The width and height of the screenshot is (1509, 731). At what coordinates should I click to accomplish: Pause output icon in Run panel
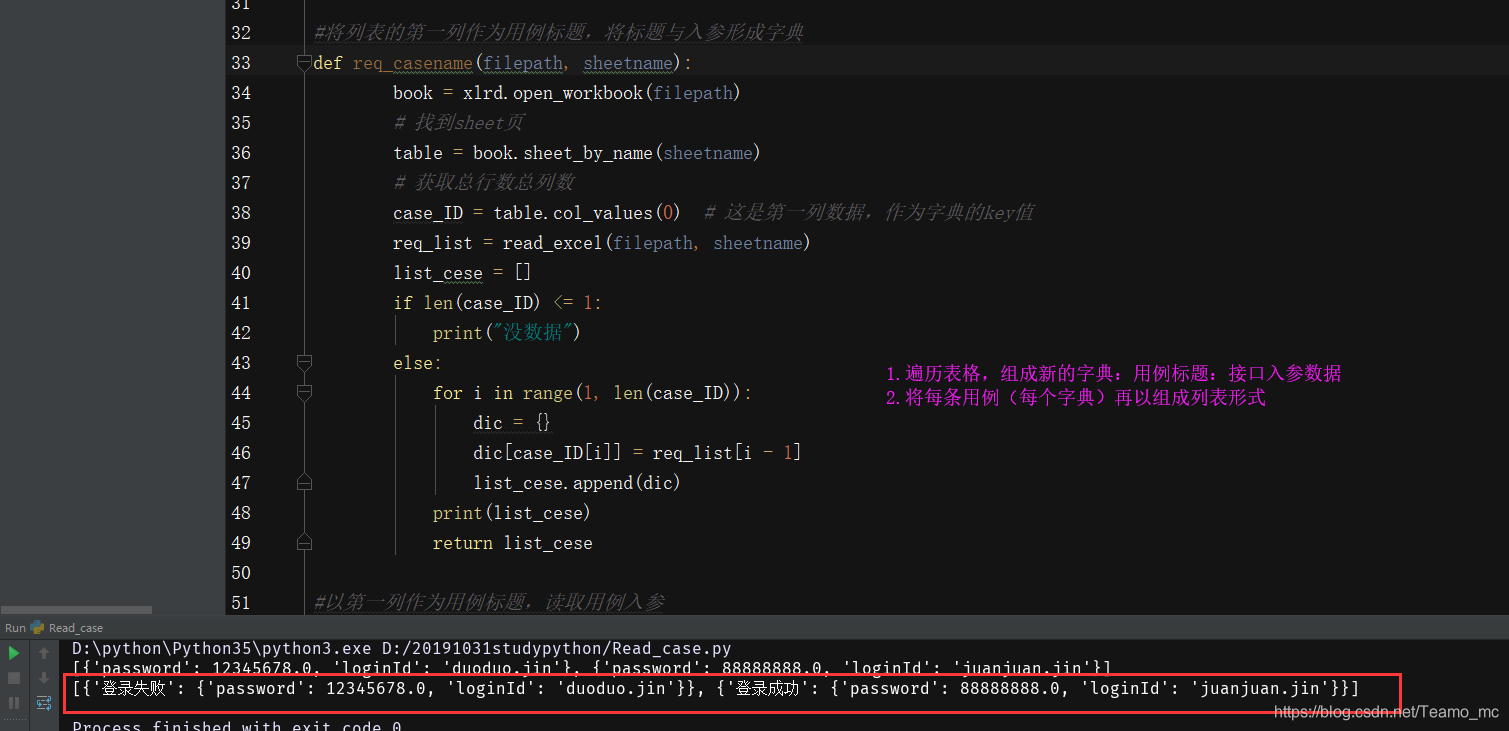click(x=14, y=703)
